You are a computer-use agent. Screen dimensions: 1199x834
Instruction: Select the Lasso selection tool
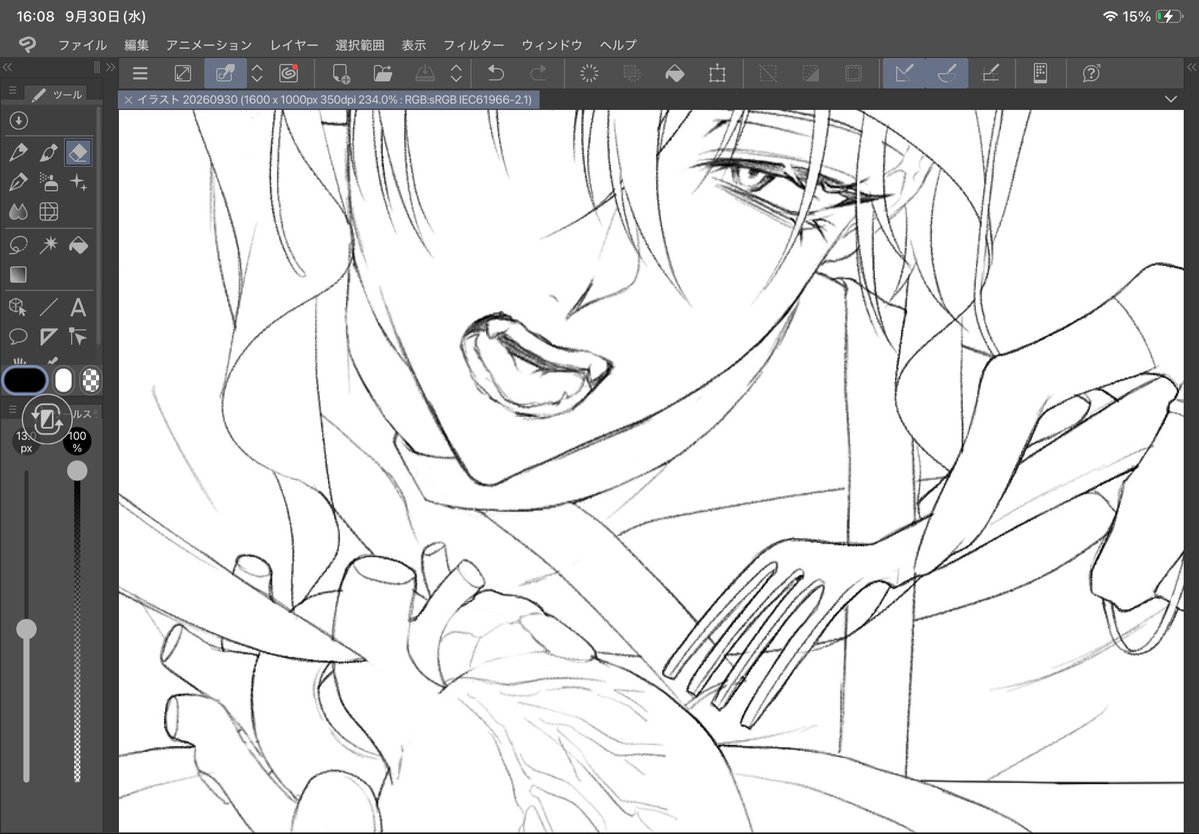pos(18,245)
